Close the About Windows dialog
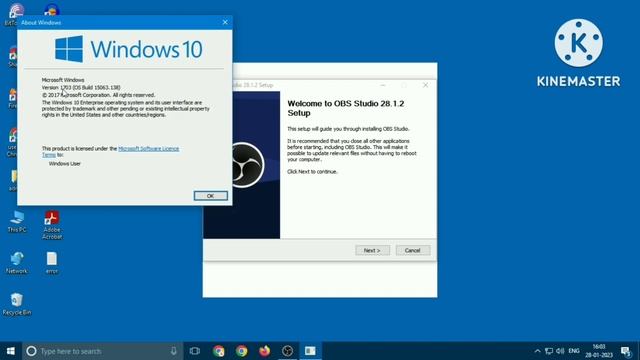 225,22
